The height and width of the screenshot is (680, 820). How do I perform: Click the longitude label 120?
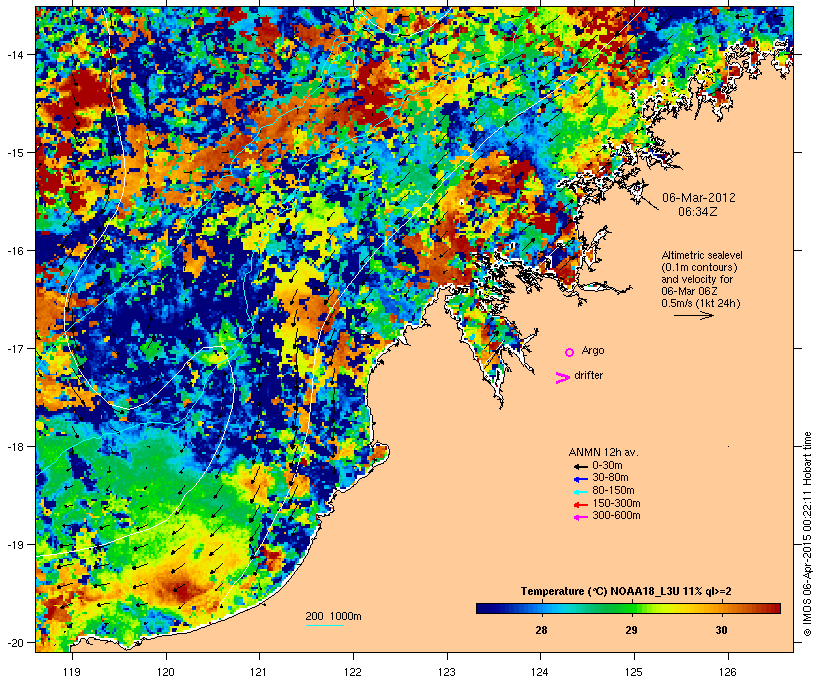click(166, 672)
